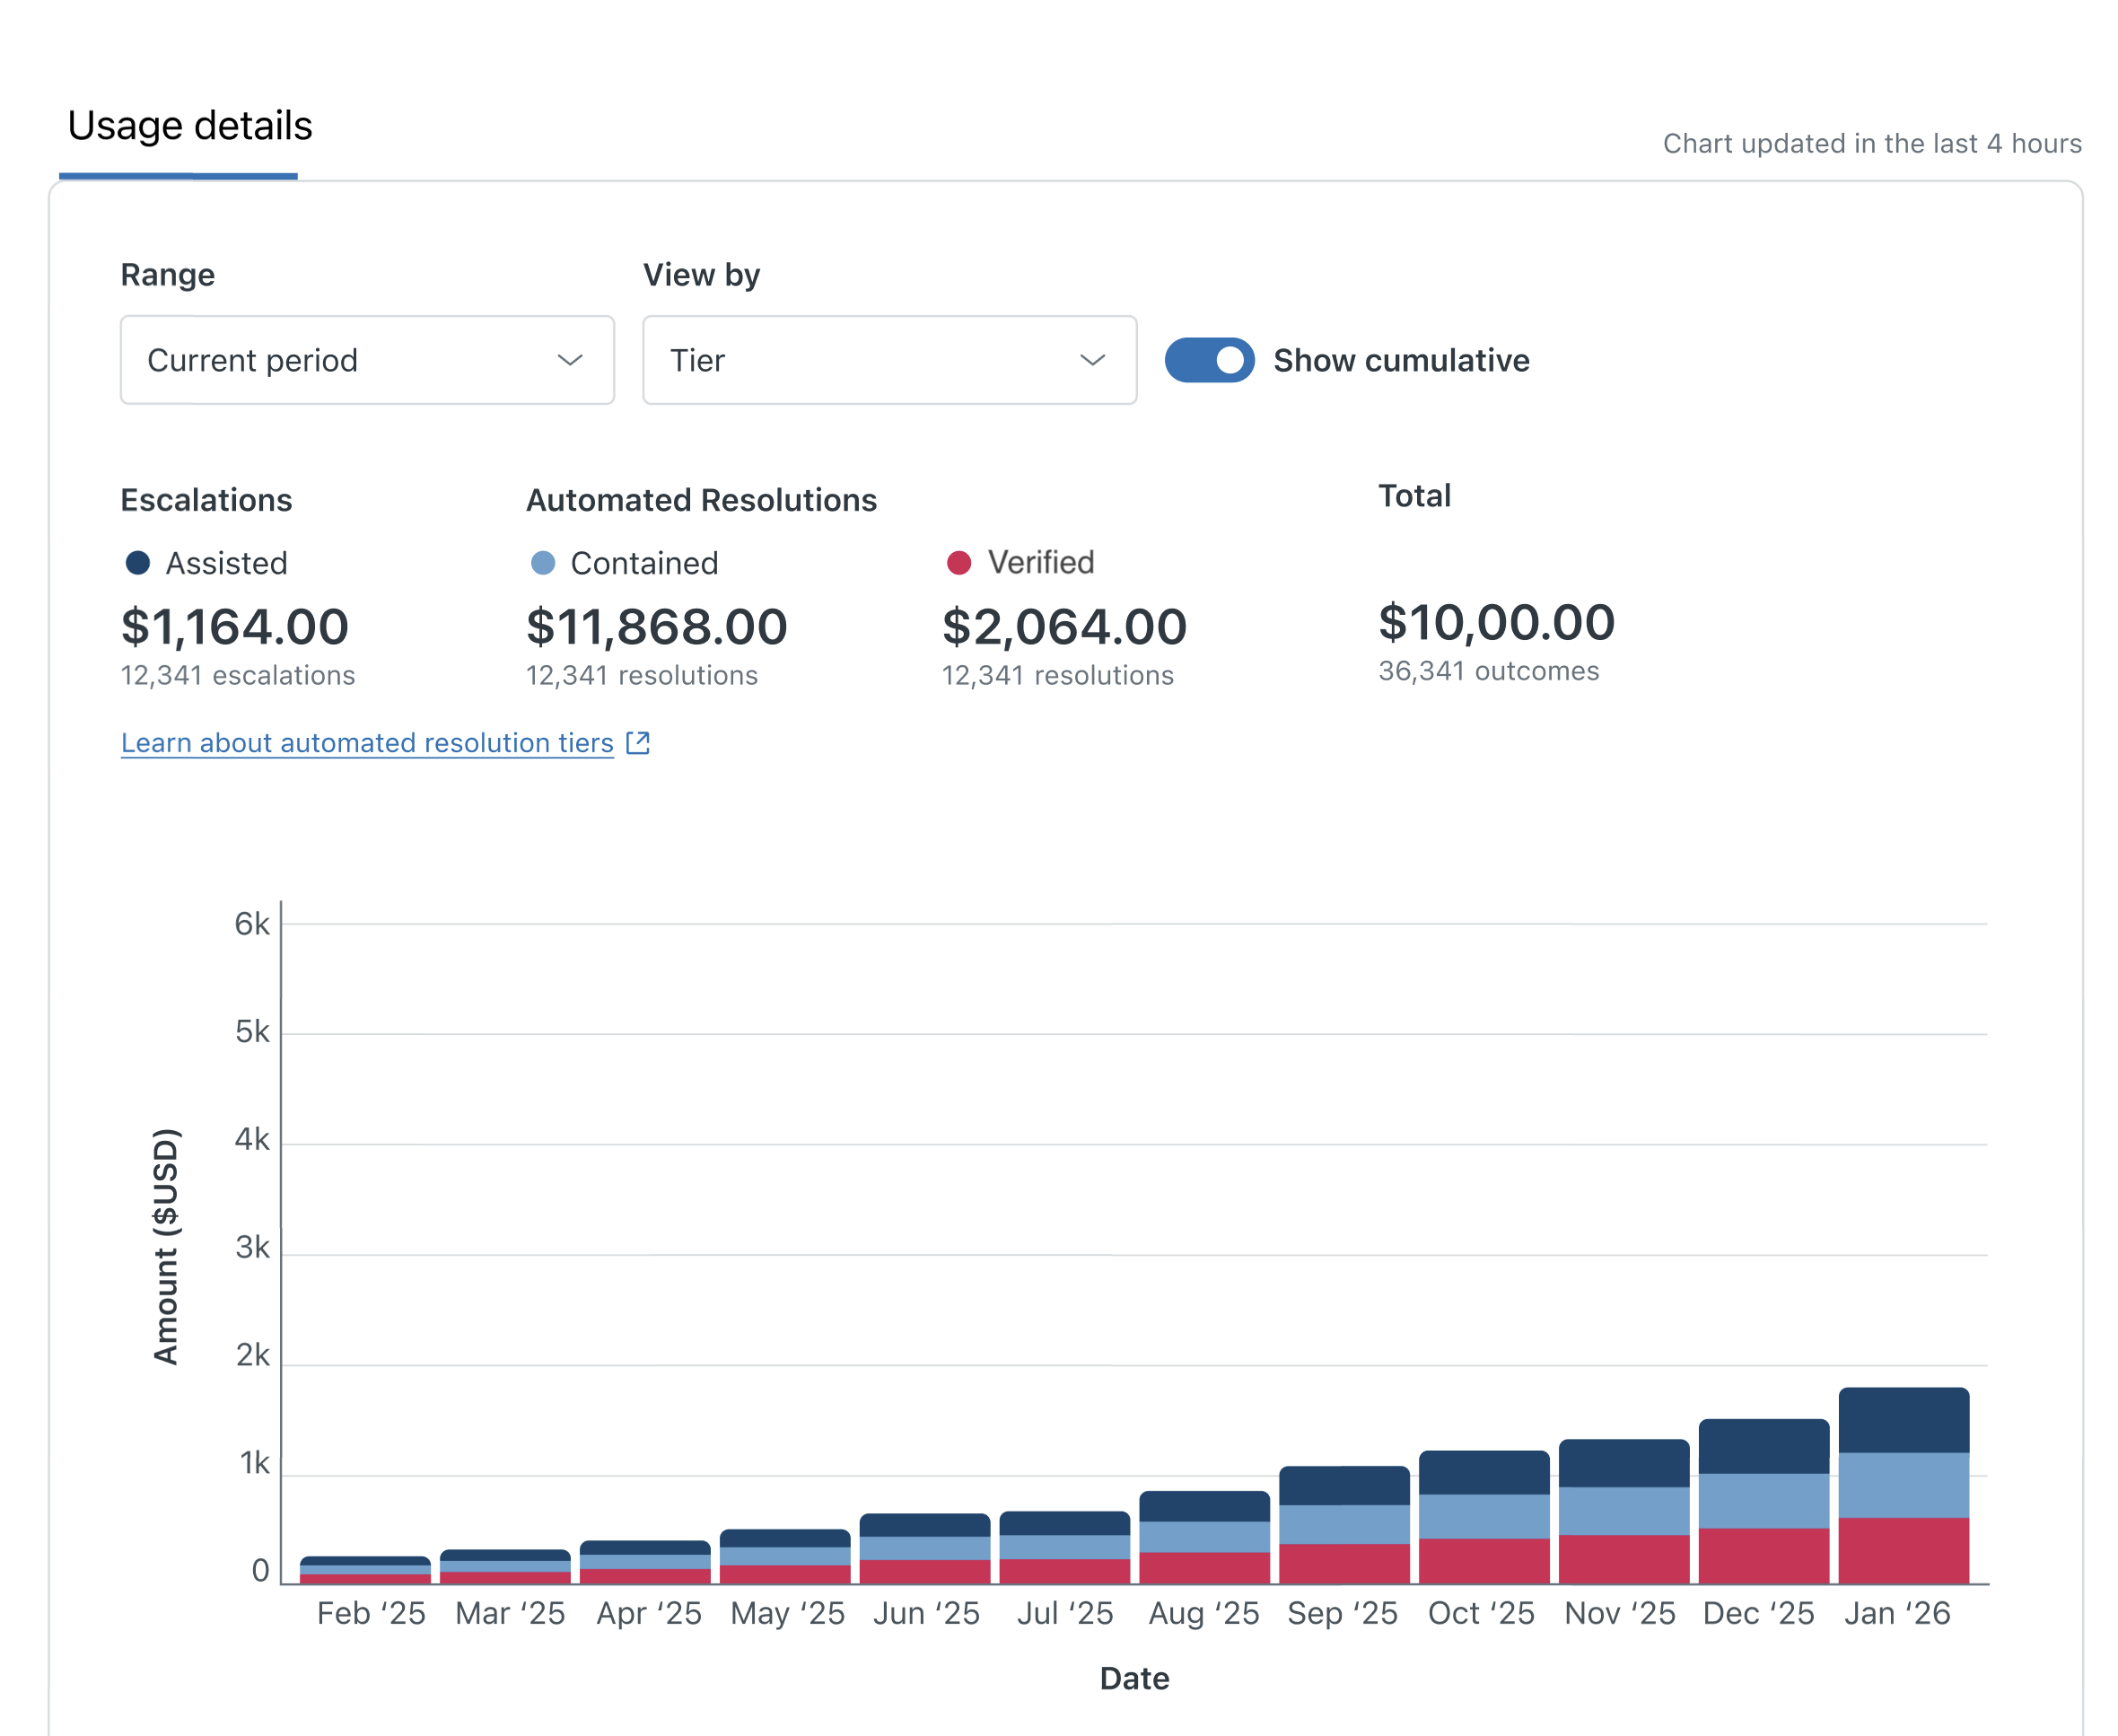The image size is (2118, 1736).
Task: Toggle the Show cumulative switch off
Action: (x=1209, y=360)
